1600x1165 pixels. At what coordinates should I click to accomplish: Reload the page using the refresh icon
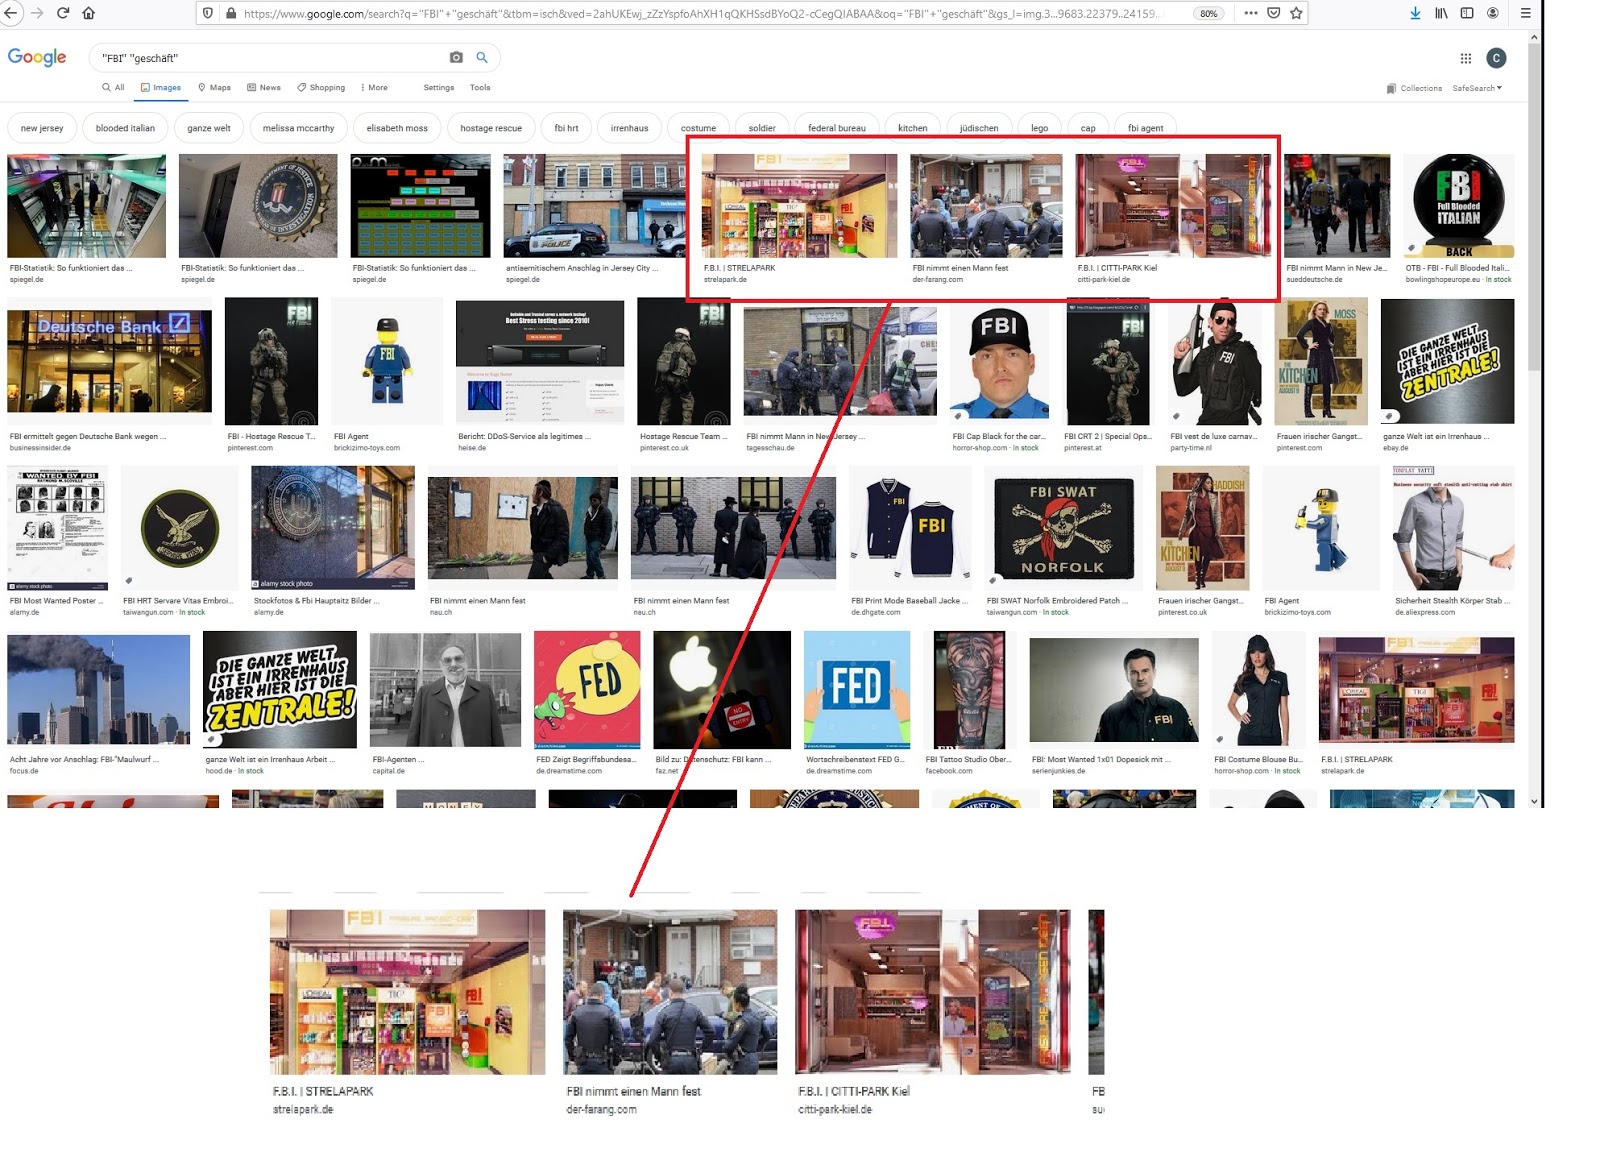pos(63,13)
